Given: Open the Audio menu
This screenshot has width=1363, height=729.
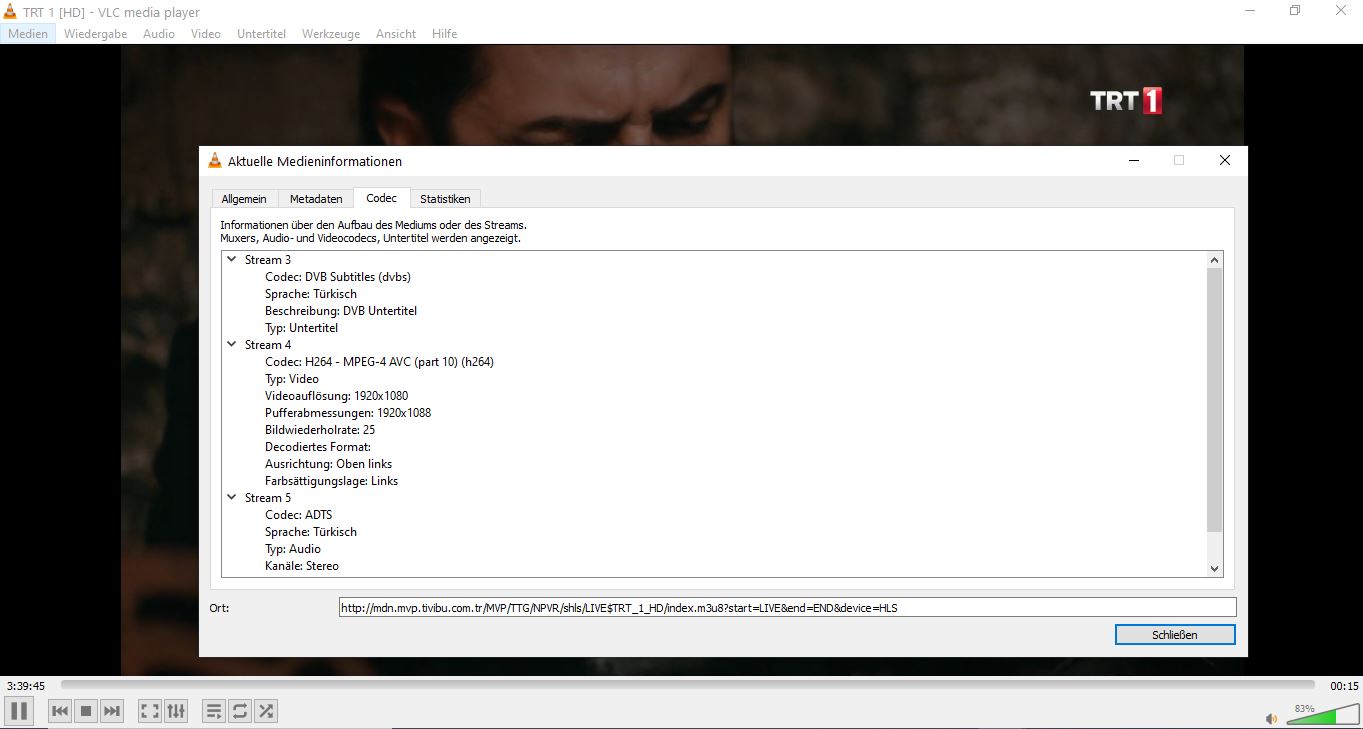Looking at the screenshot, I should (x=159, y=33).
